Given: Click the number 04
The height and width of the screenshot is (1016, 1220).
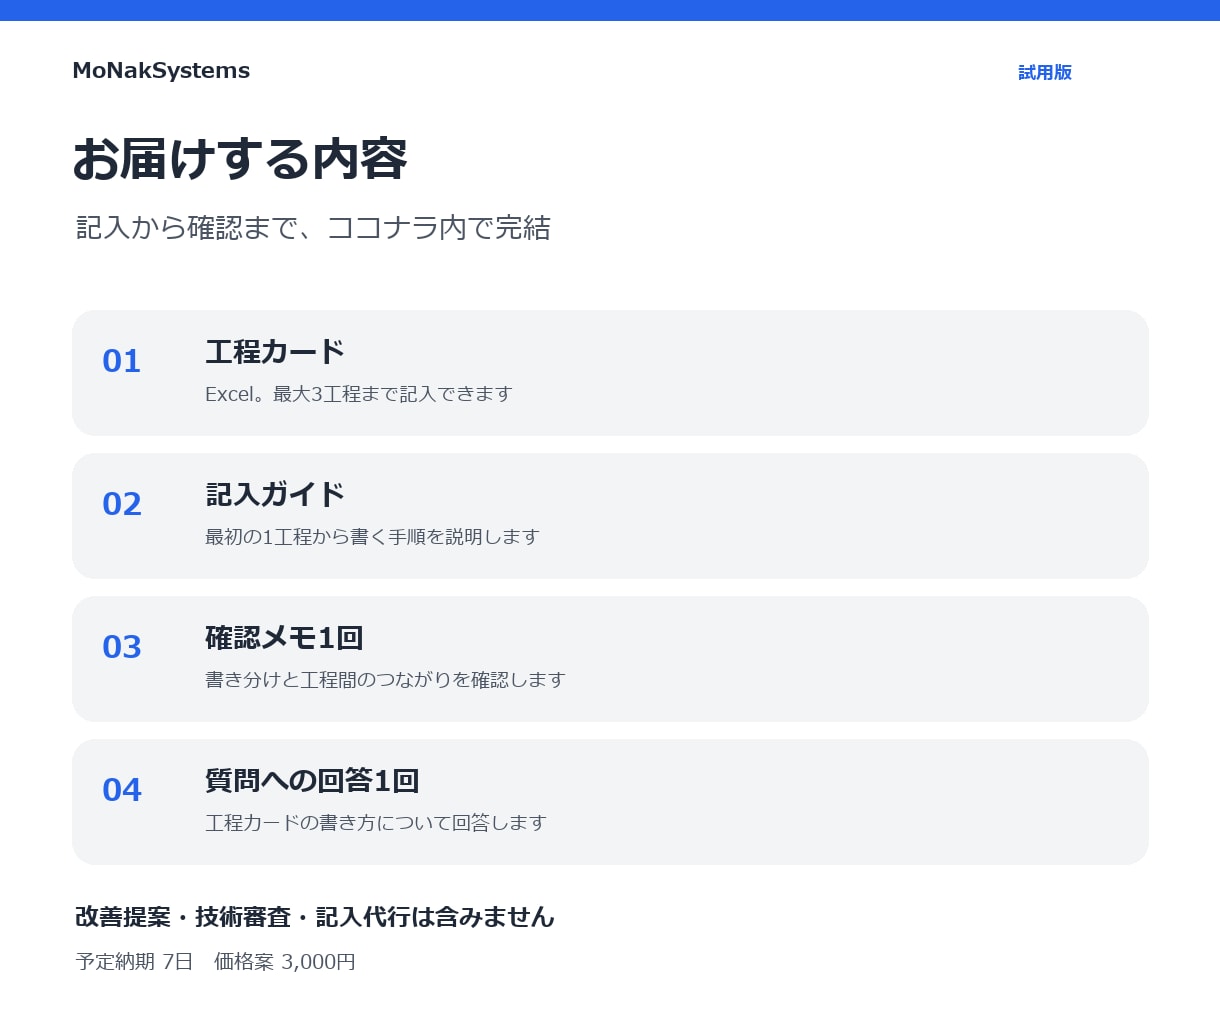Looking at the screenshot, I should point(122,790).
